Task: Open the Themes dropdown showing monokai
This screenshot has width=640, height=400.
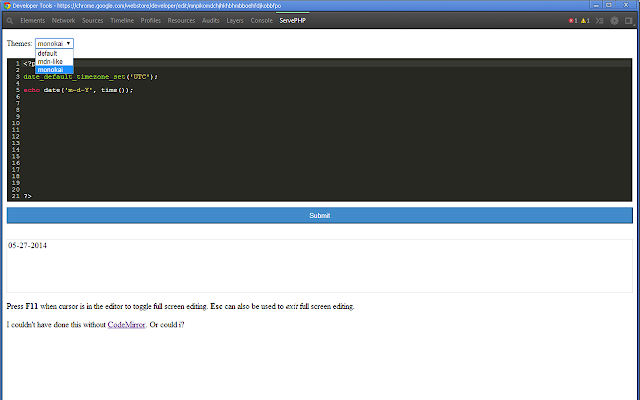Action: click(54, 43)
